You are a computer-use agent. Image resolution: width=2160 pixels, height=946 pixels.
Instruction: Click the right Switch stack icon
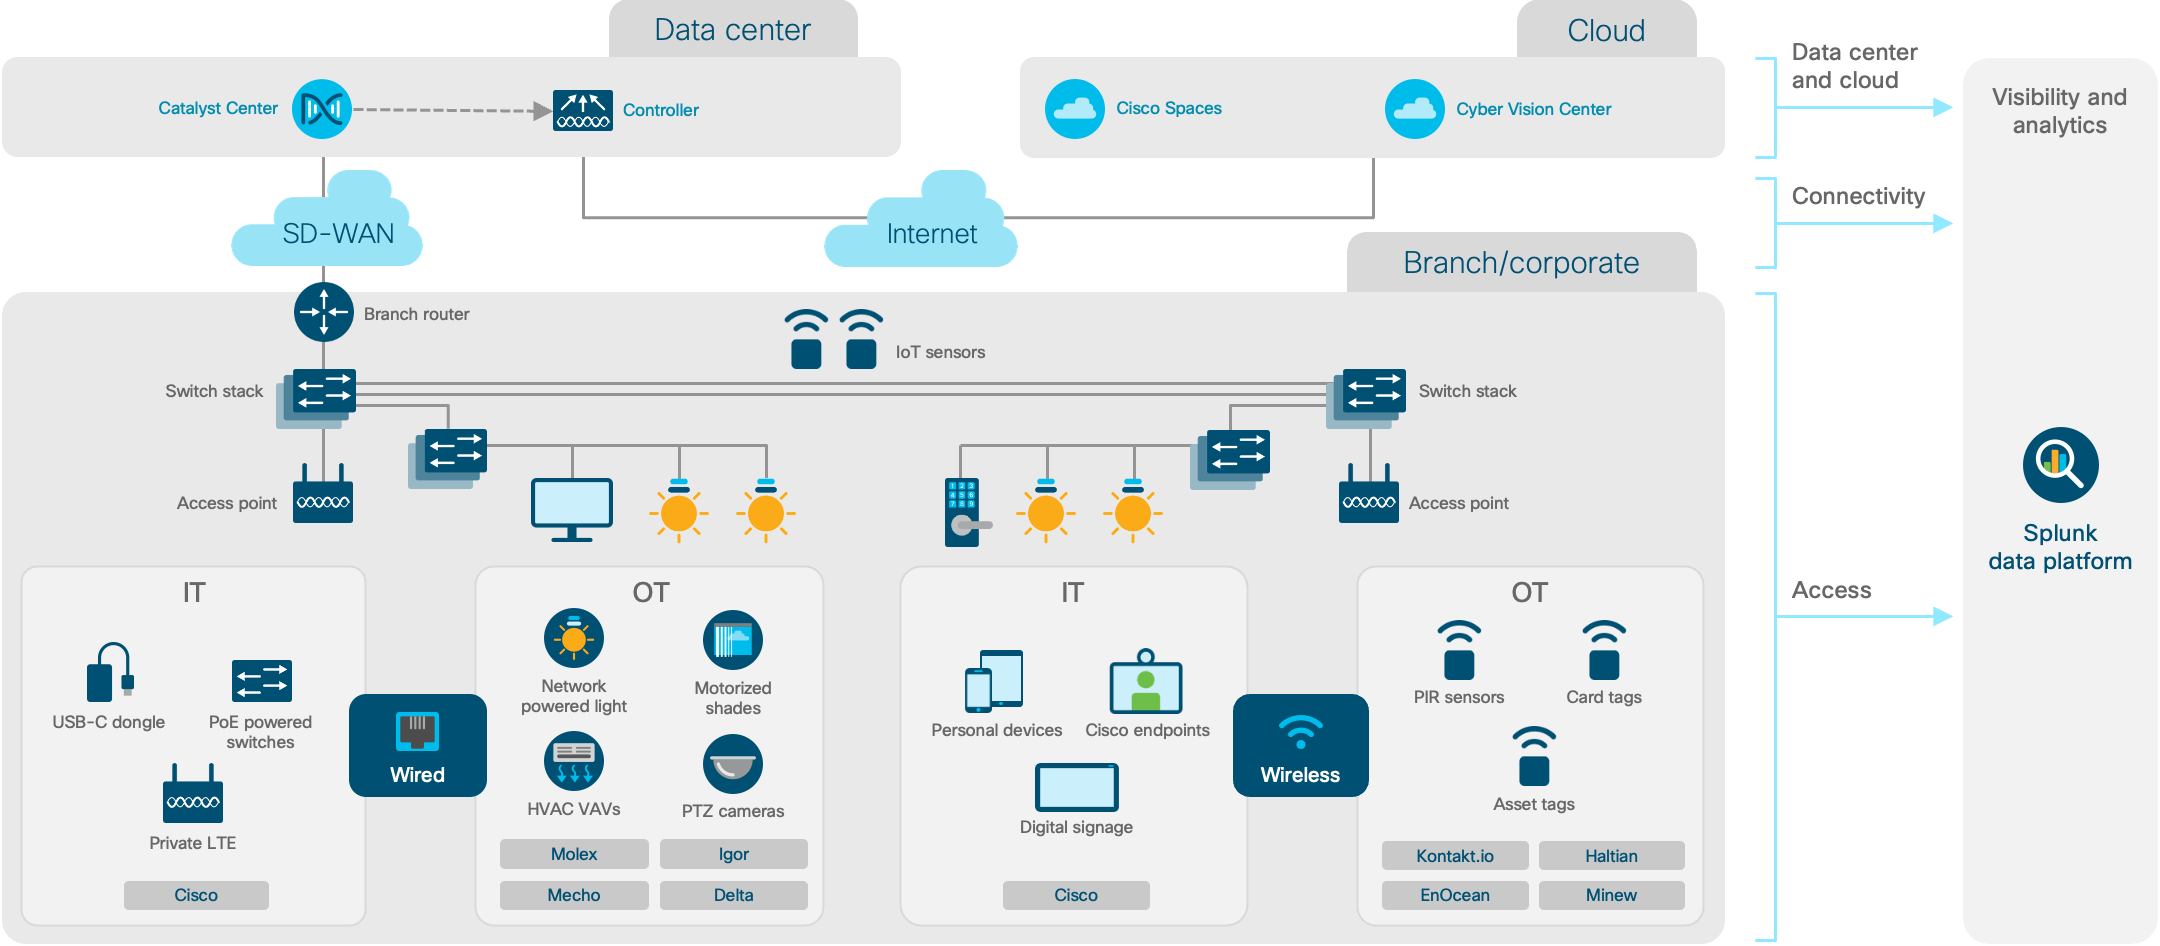1367,398
